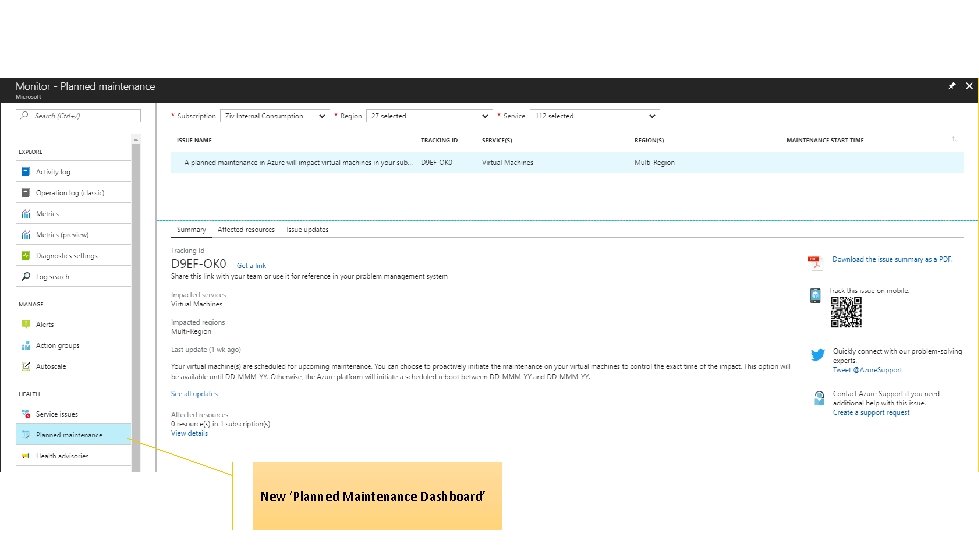The image size is (979, 551).
Task: Sort by the Issue Name column header
Action: tap(194, 140)
